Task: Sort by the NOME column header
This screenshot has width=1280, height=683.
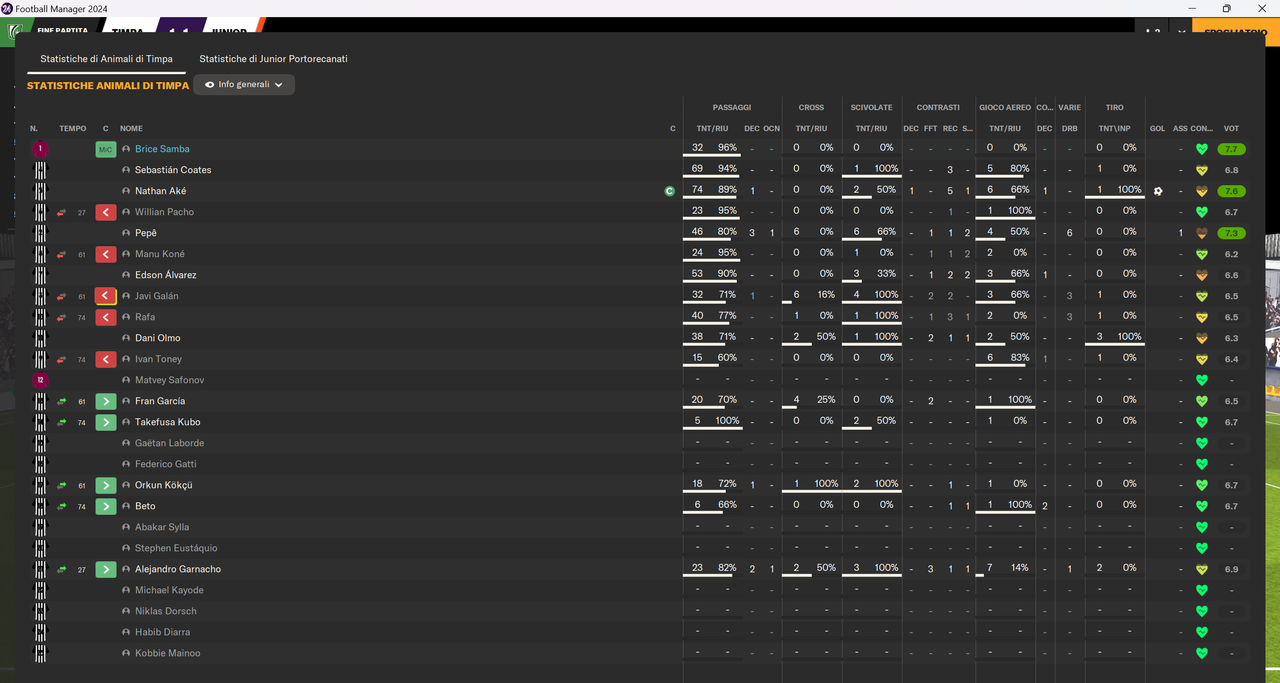Action: pyautogui.click(x=131, y=128)
